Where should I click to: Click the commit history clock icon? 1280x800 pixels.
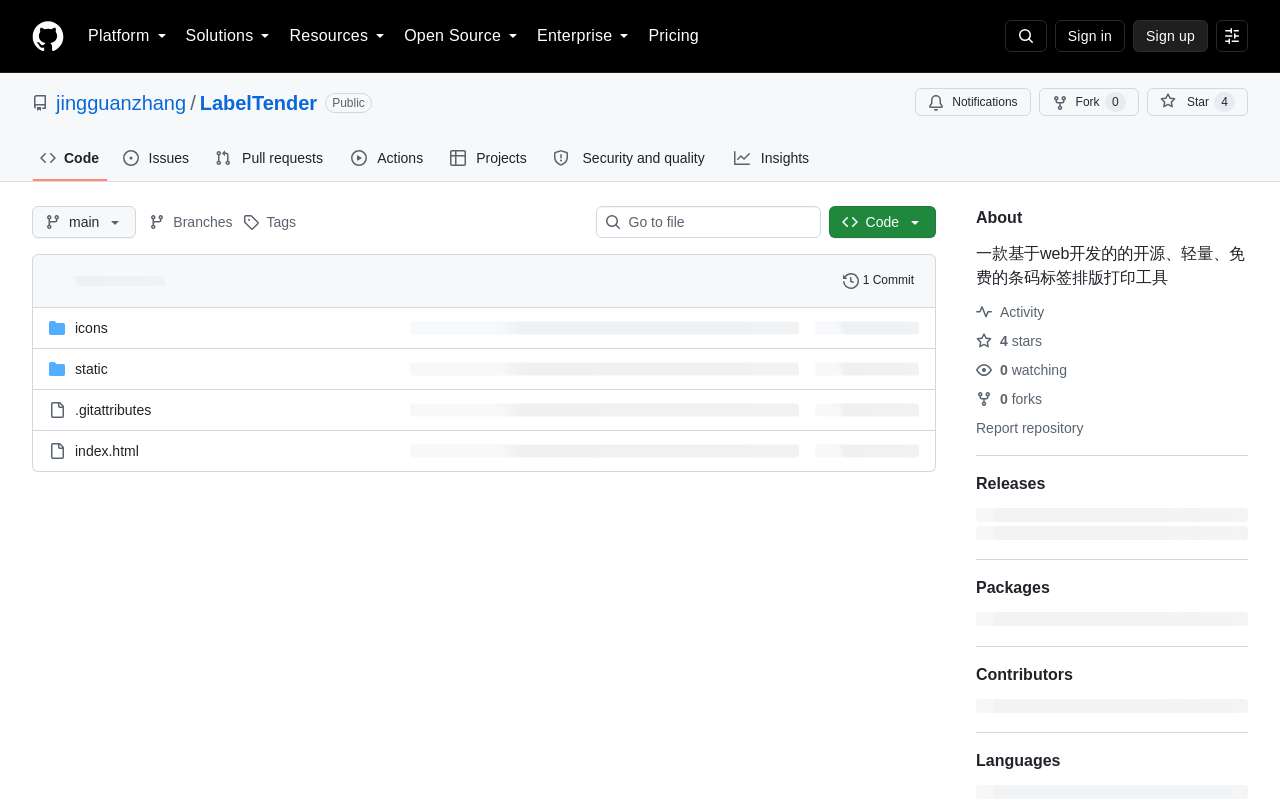(x=851, y=281)
